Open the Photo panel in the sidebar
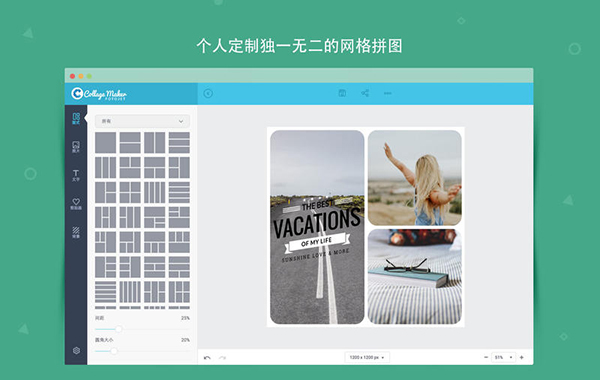Viewport: 600px width, 380px height. (76, 147)
